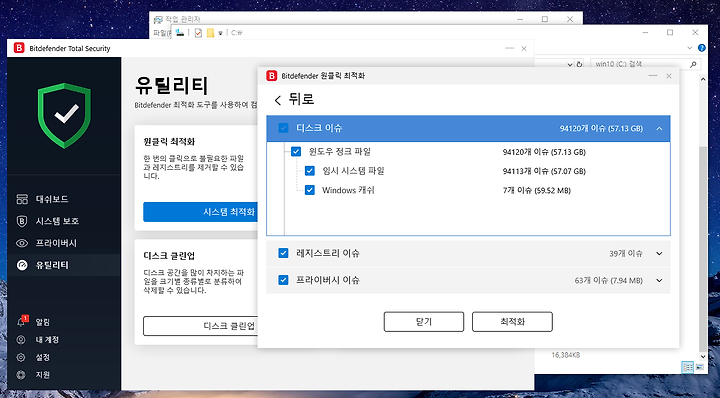
Task: Click the Explorer address refresh icon
Action: coord(579,64)
